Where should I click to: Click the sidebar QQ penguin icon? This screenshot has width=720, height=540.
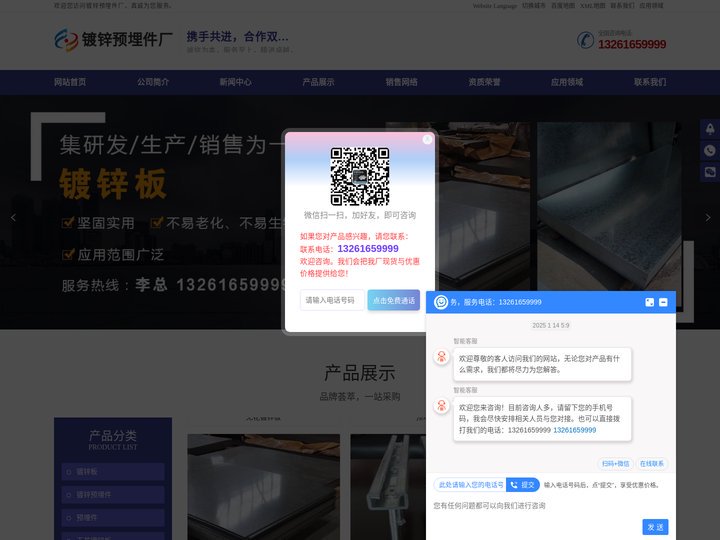pos(710,129)
